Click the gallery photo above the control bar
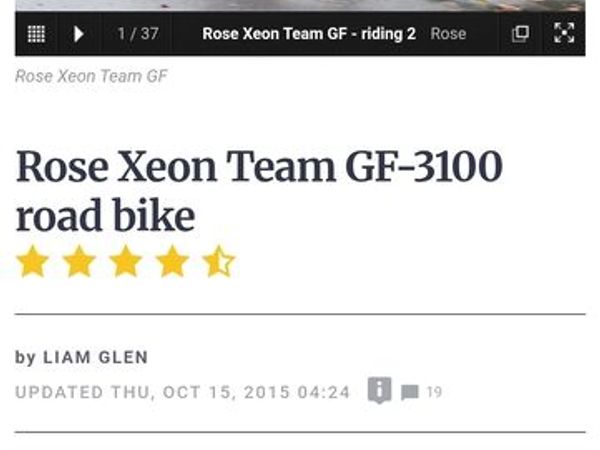600x450 pixels. point(300,5)
